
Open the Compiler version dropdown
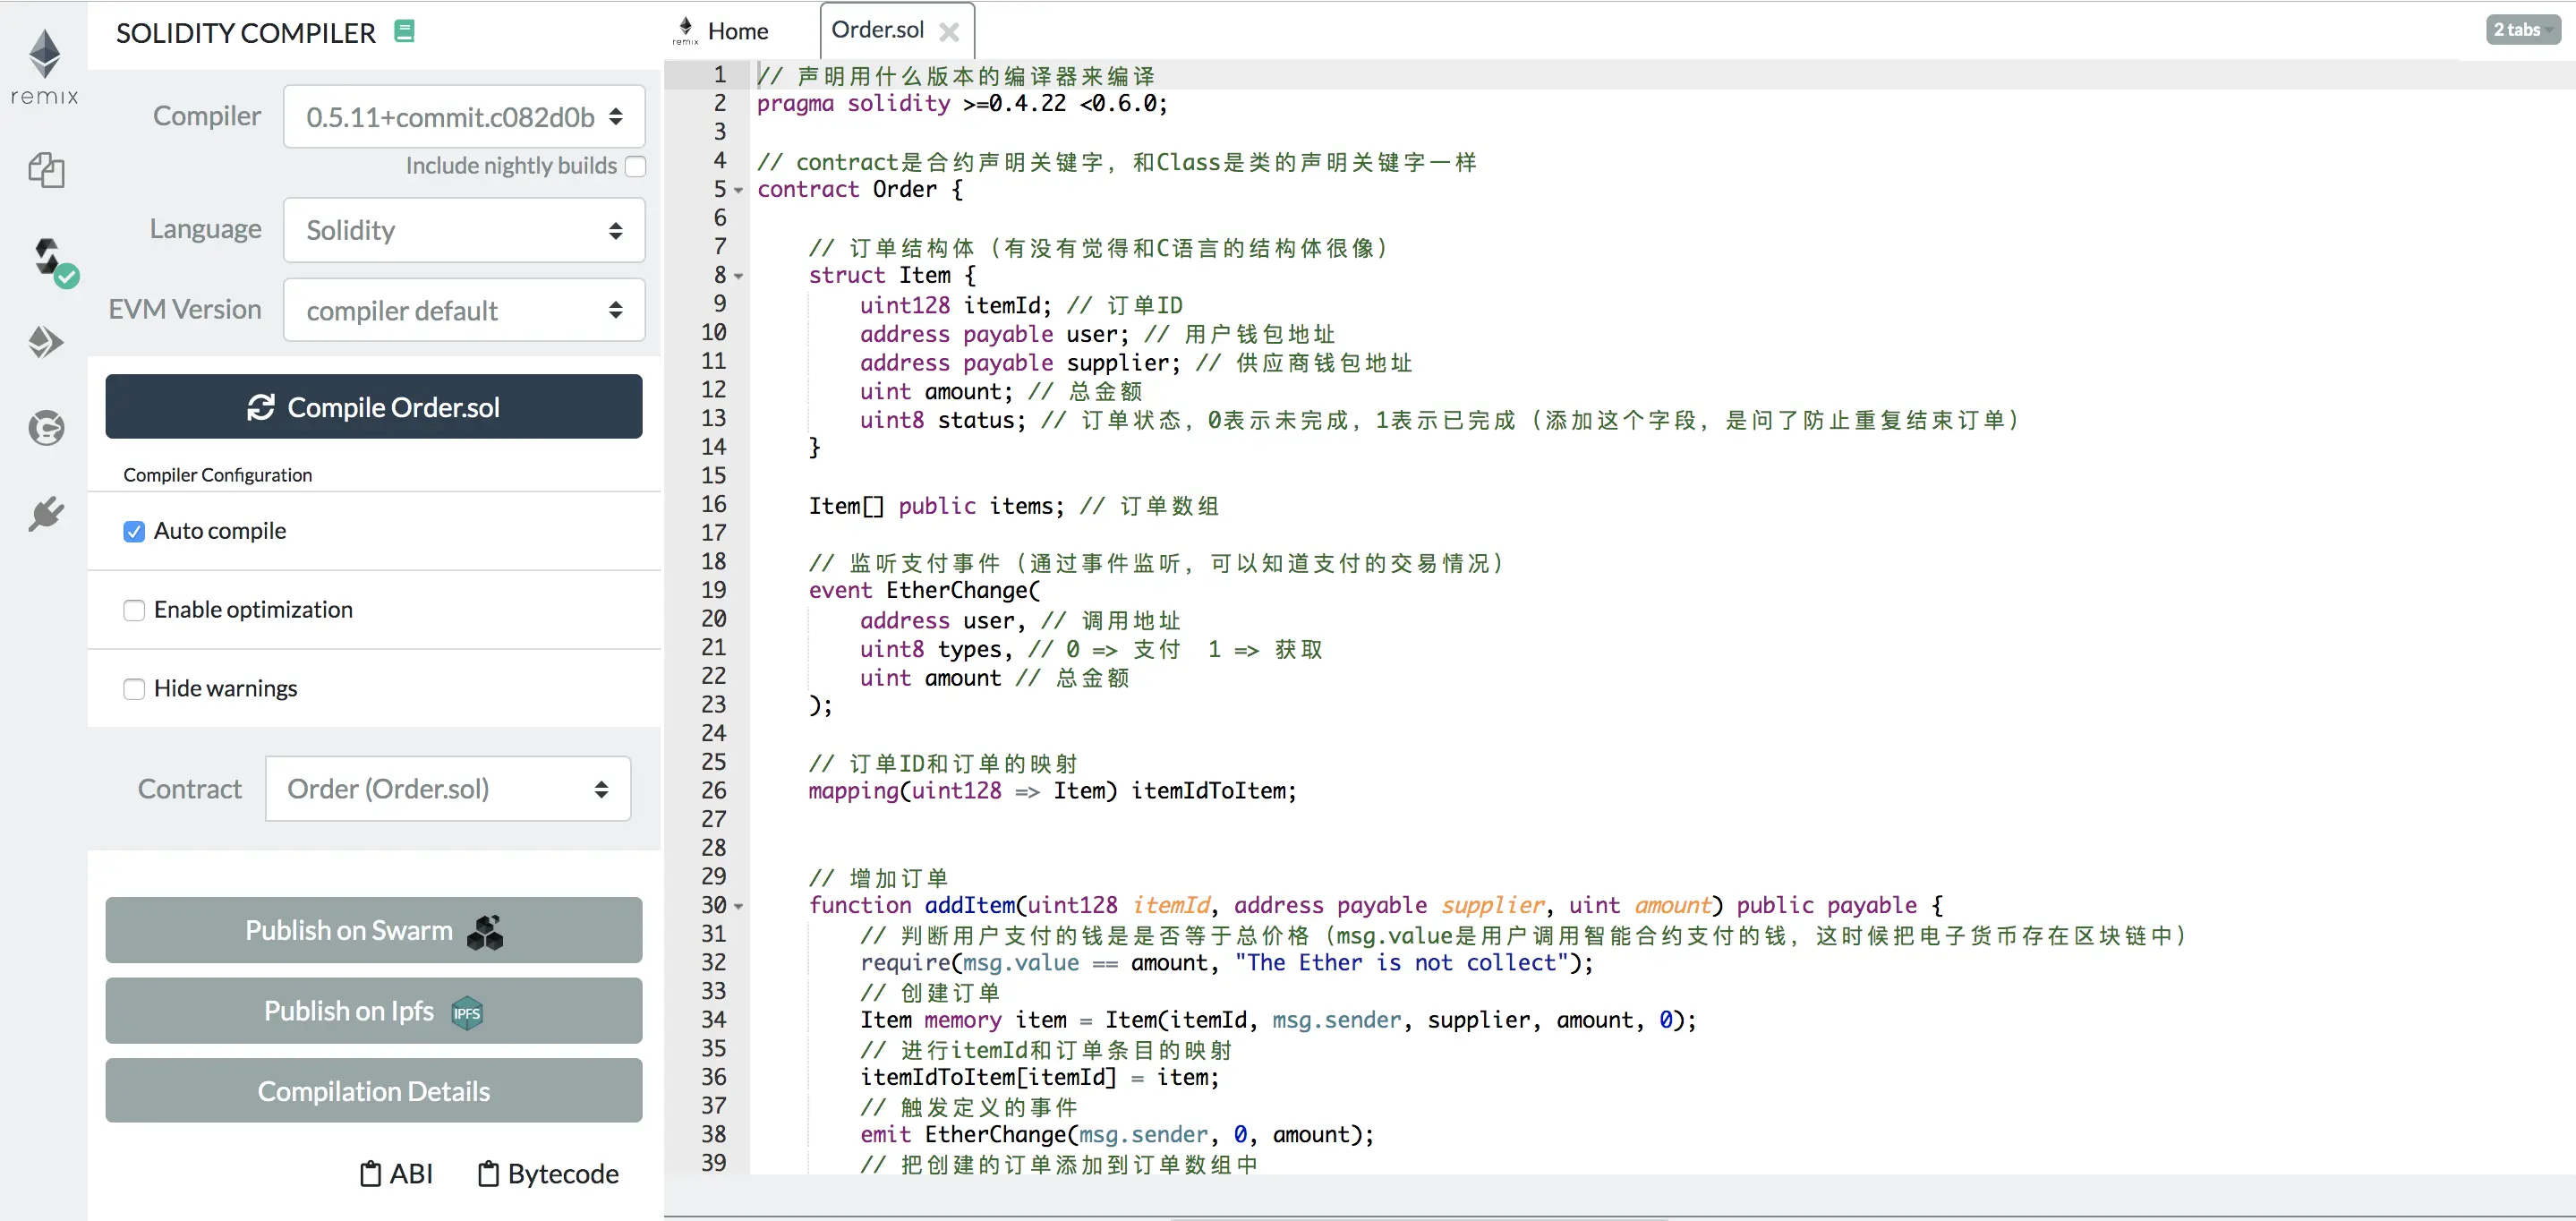464,117
